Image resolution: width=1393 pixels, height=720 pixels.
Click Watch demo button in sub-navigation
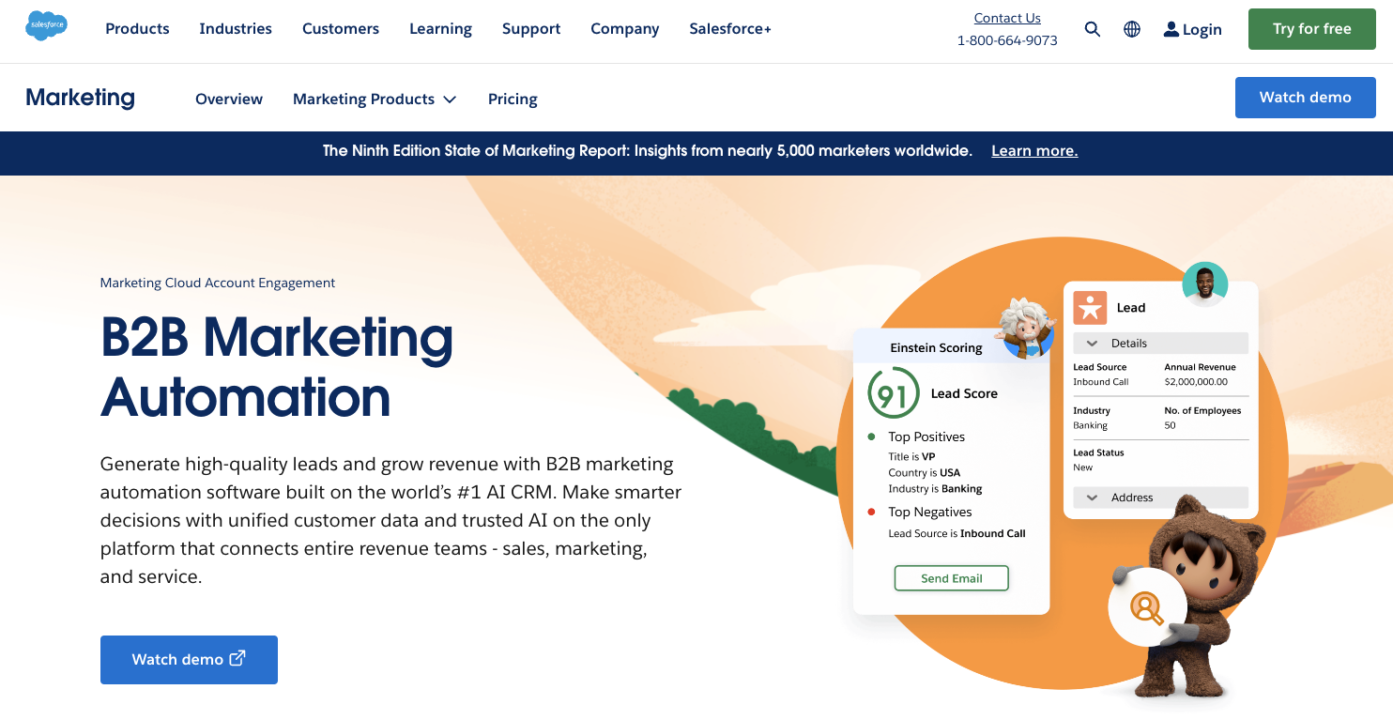pyautogui.click(x=1305, y=97)
